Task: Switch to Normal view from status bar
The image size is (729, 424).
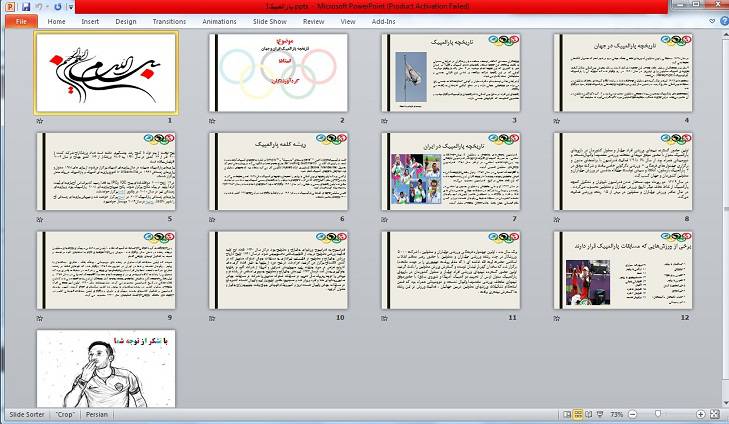Action: pyautogui.click(x=565, y=413)
